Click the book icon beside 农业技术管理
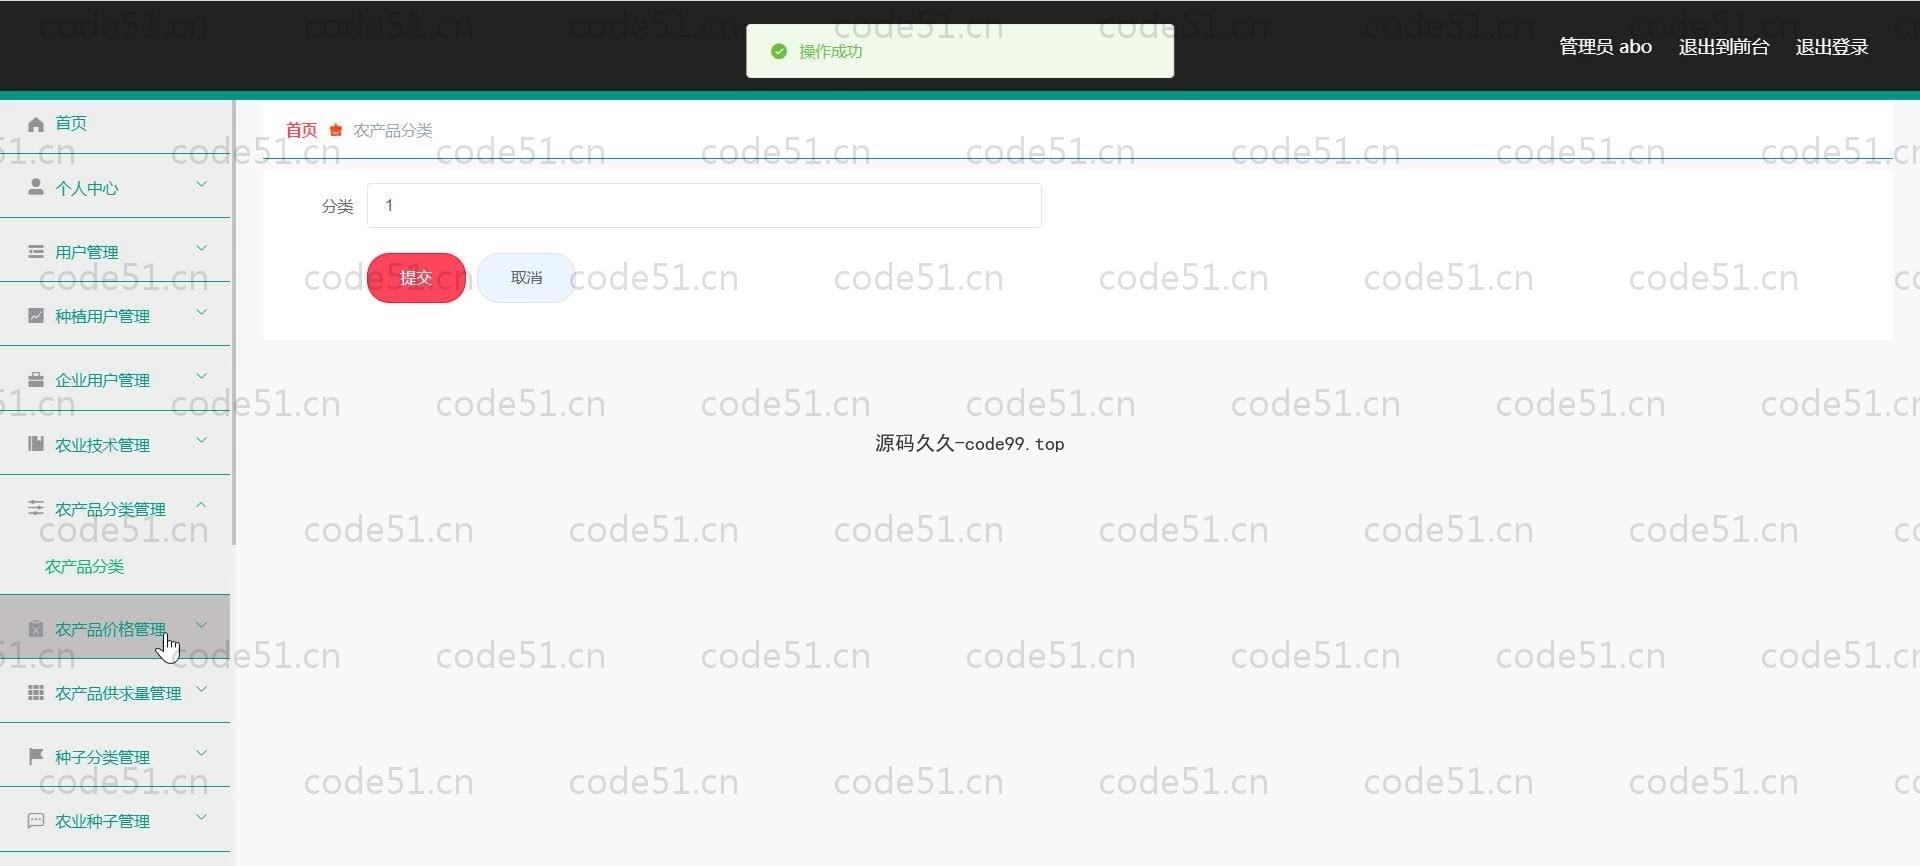The width and height of the screenshot is (1920, 866). (x=36, y=444)
